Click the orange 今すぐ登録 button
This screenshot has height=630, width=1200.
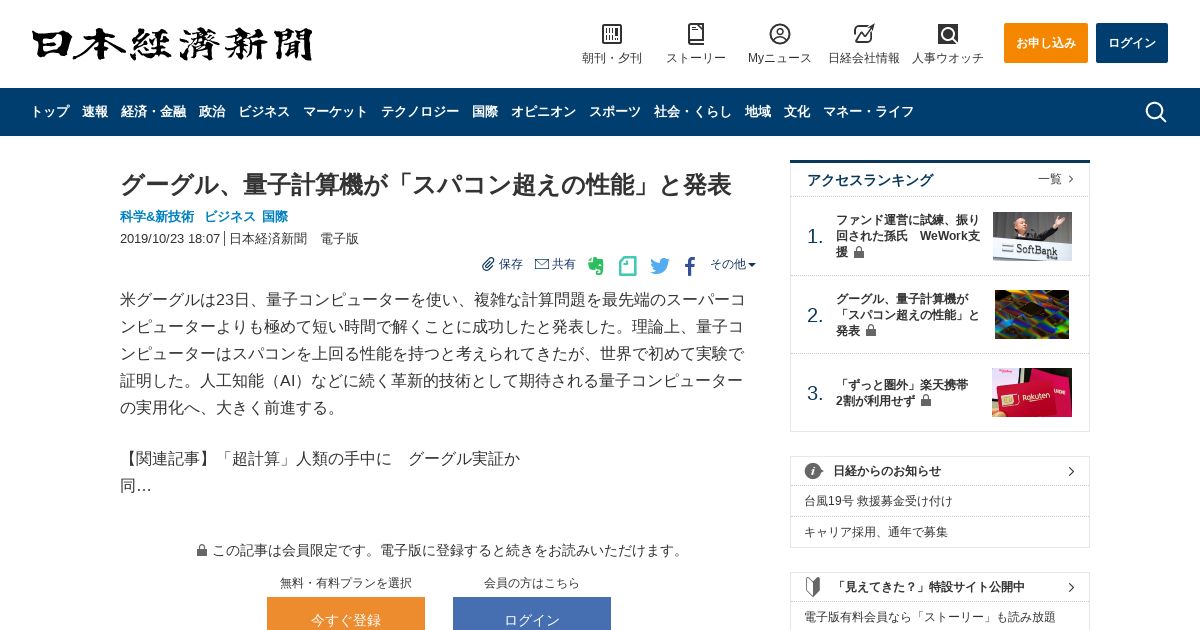tap(346, 614)
